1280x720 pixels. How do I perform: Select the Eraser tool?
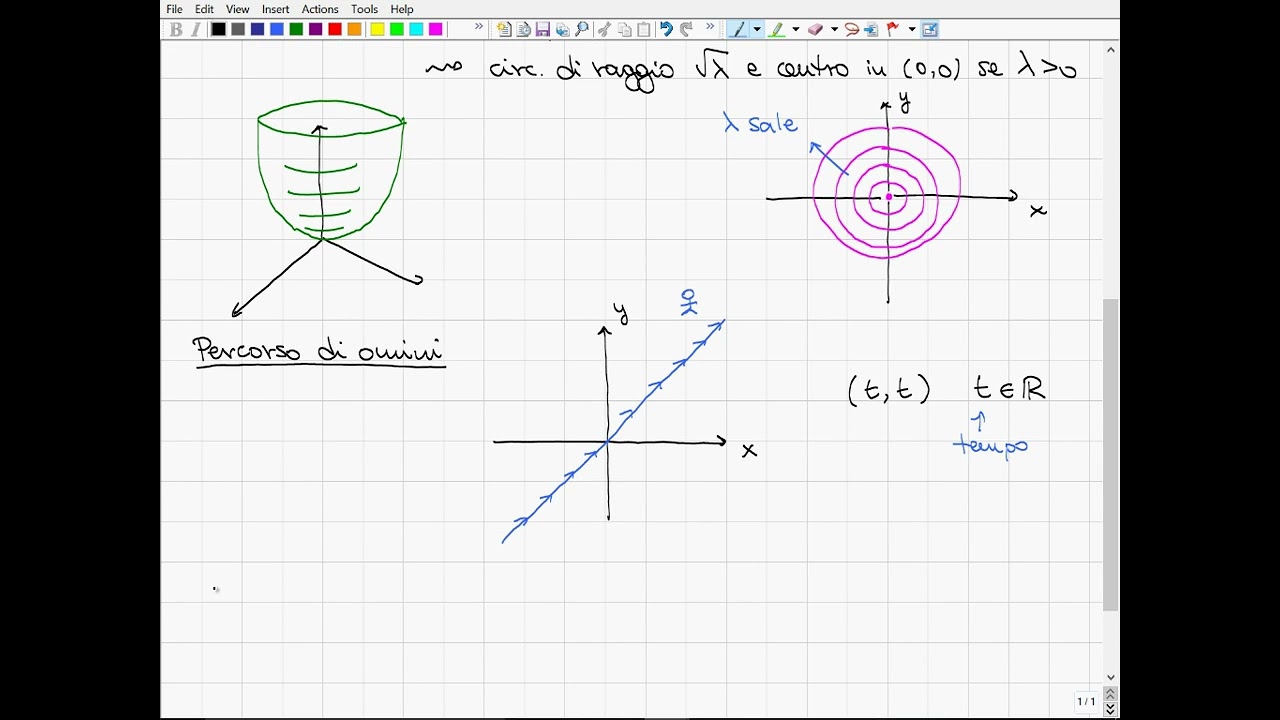815,30
